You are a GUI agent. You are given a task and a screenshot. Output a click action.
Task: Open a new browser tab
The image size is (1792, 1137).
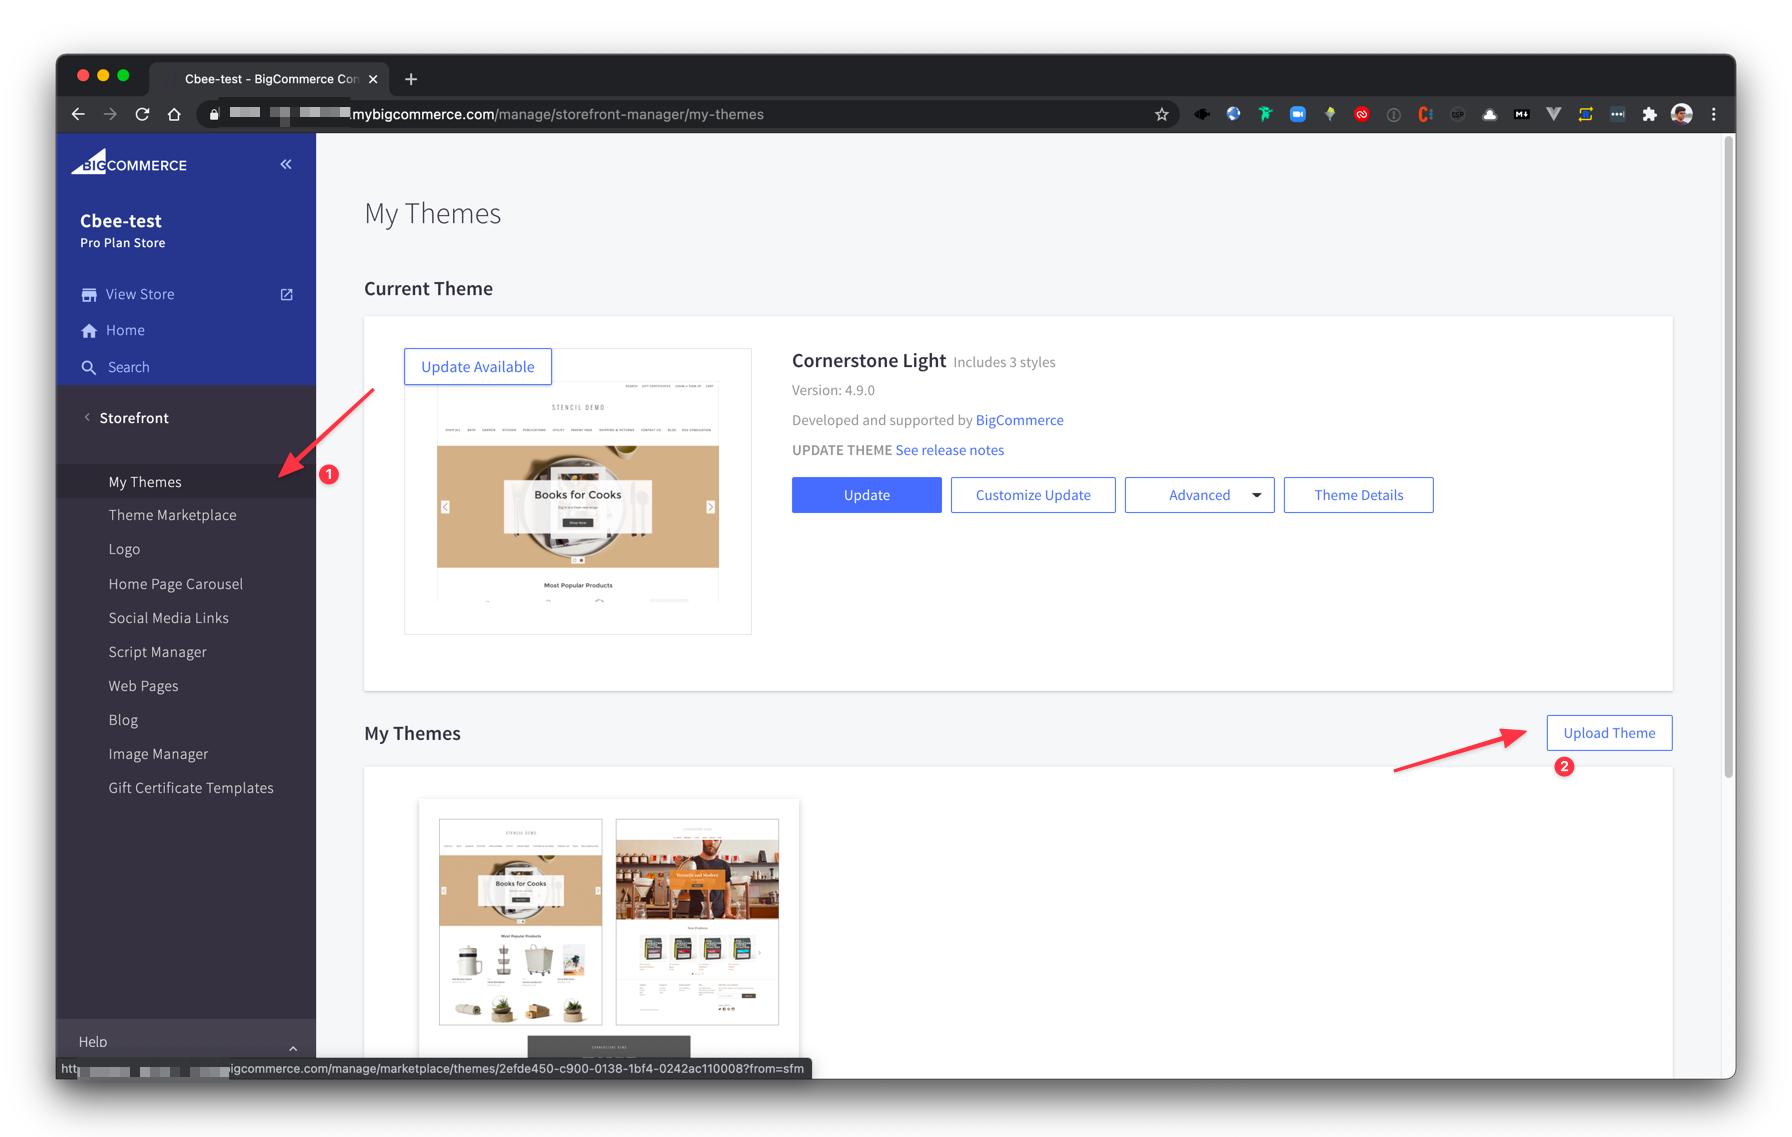click(x=411, y=79)
